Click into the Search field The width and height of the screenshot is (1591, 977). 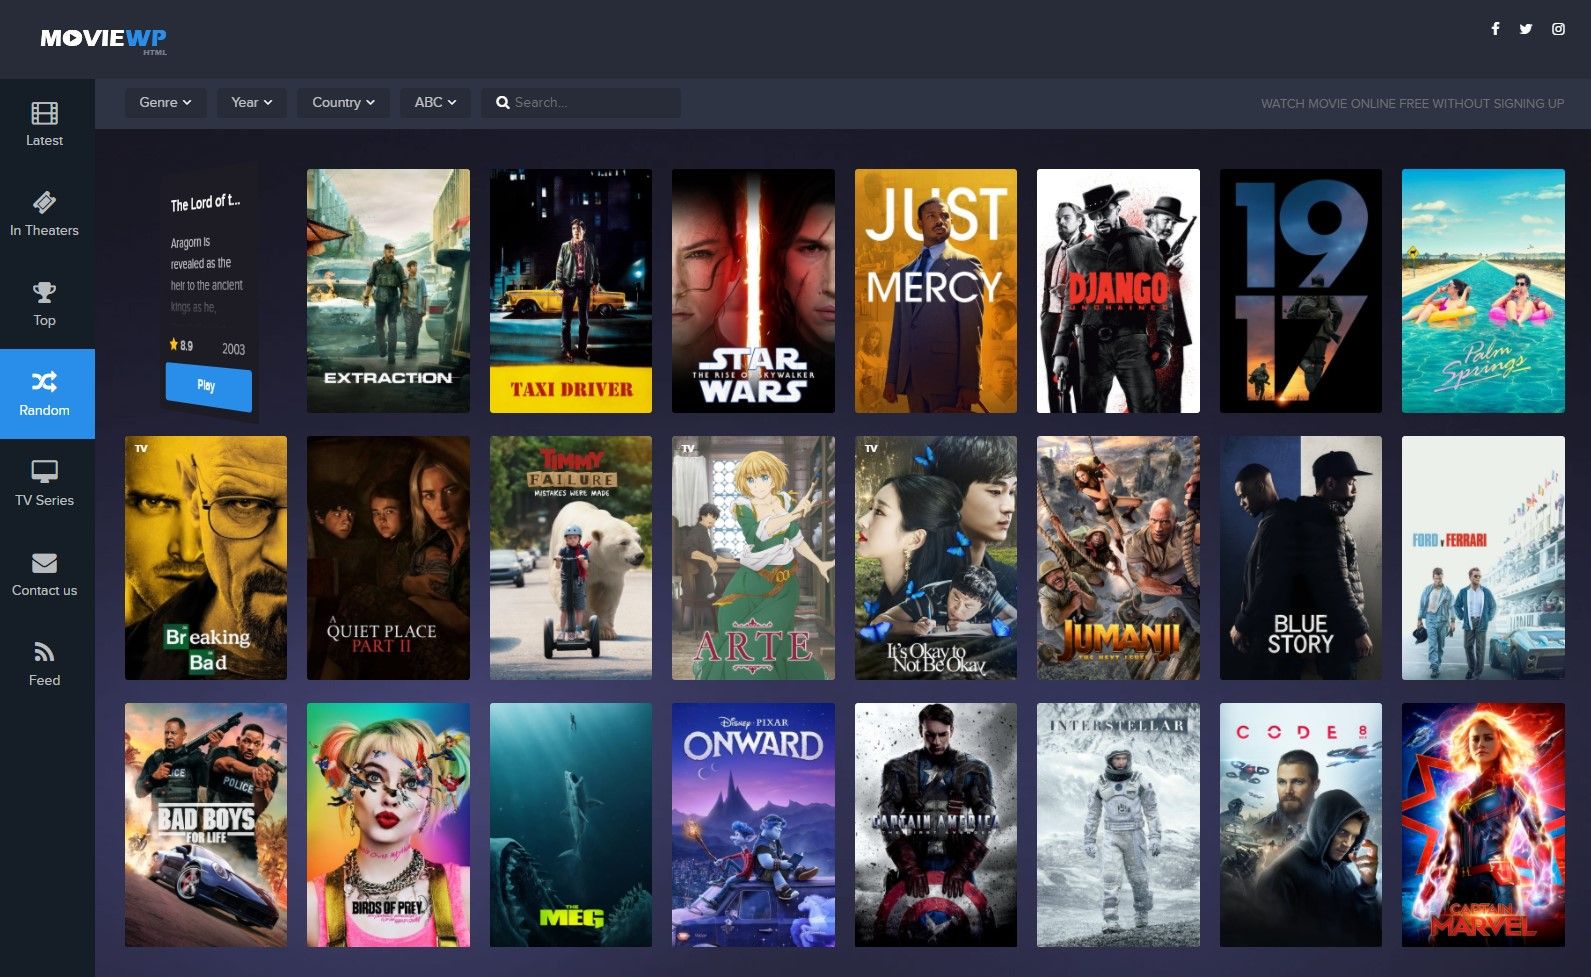click(590, 103)
